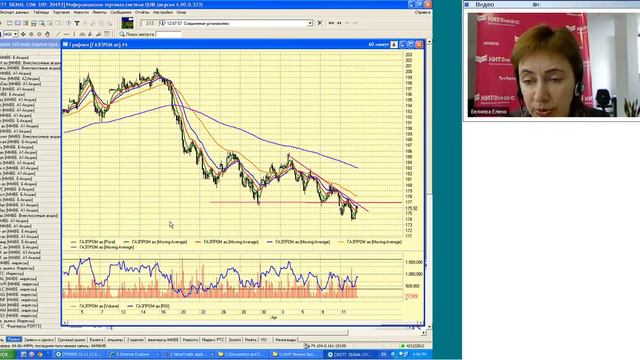Click the magnifier icon beside Поиск эксперта
This screenshot has width=640, height=360.
coord(122,34)
